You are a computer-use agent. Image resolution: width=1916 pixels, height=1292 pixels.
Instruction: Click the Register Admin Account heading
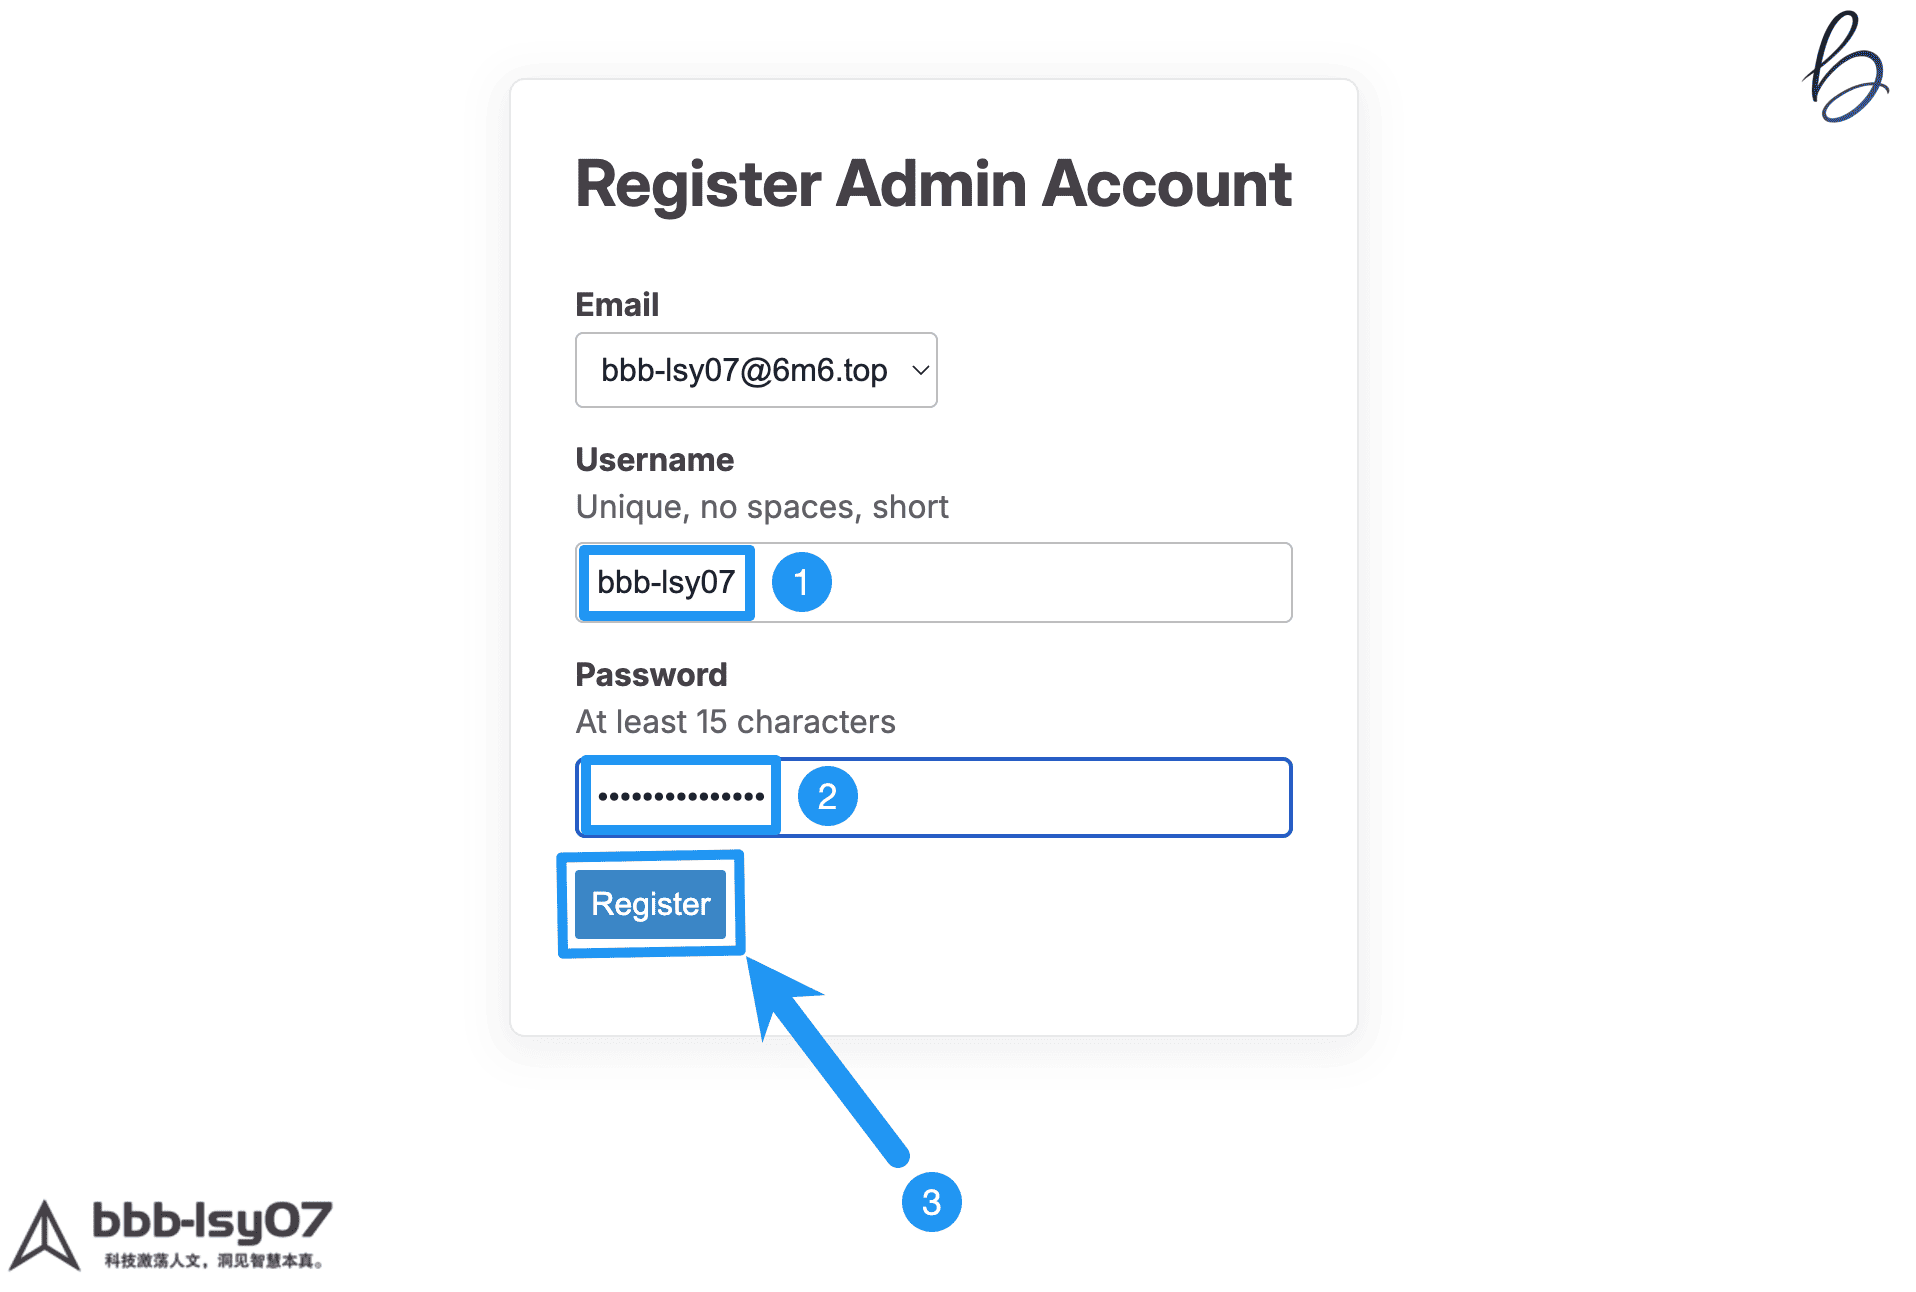[x=933, y=184]
